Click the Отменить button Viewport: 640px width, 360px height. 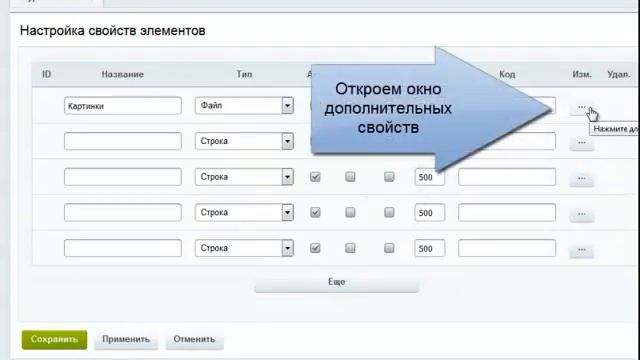[x=194, y=340]
